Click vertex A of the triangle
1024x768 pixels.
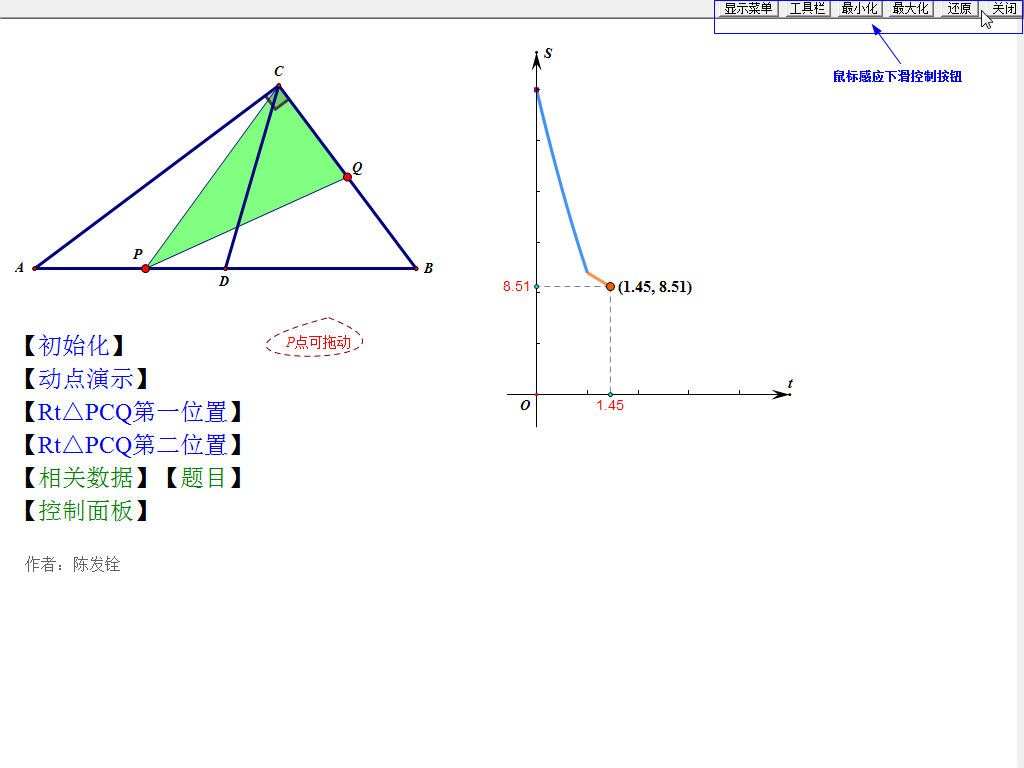35,268
